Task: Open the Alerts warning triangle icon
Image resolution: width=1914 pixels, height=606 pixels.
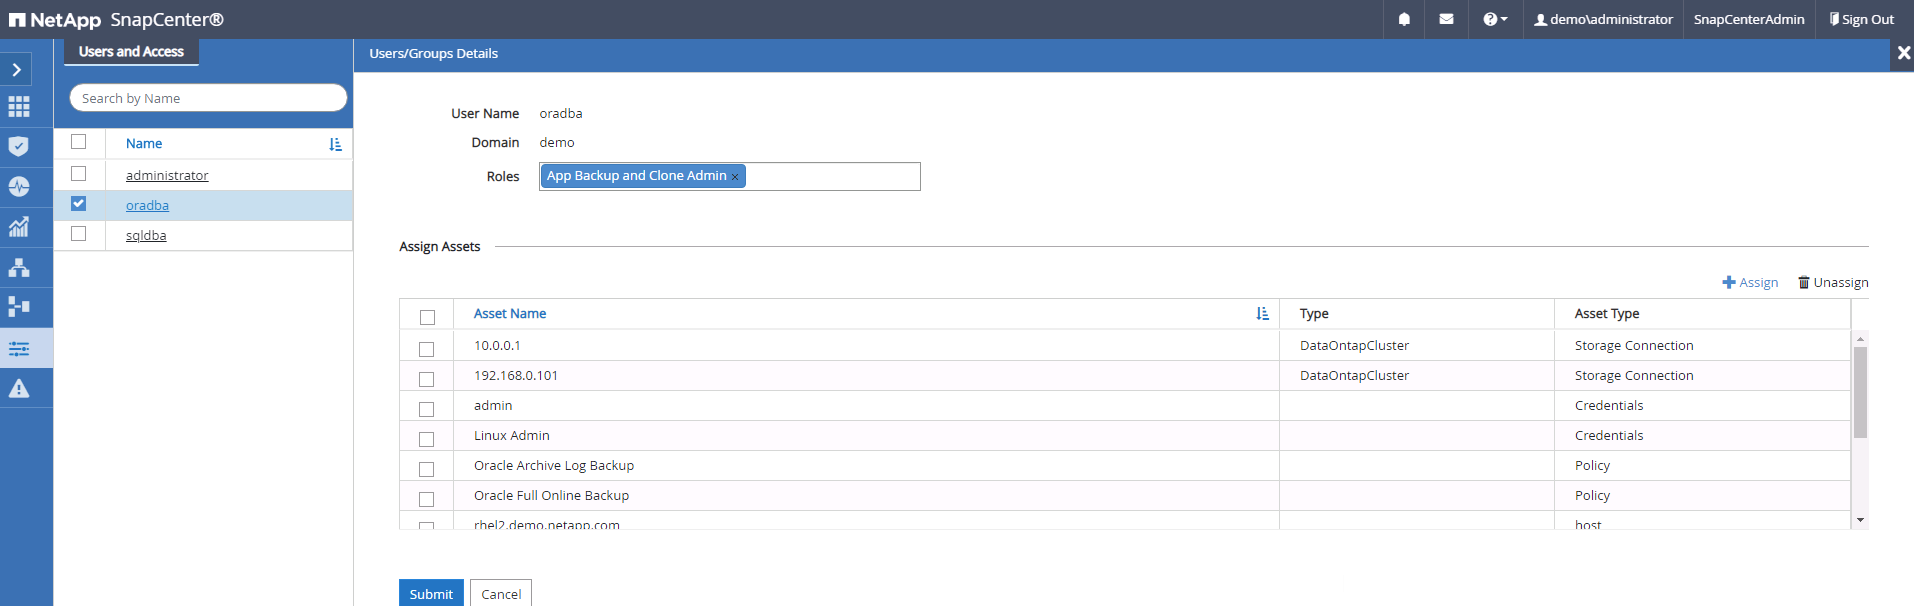Action: [19, 388]
